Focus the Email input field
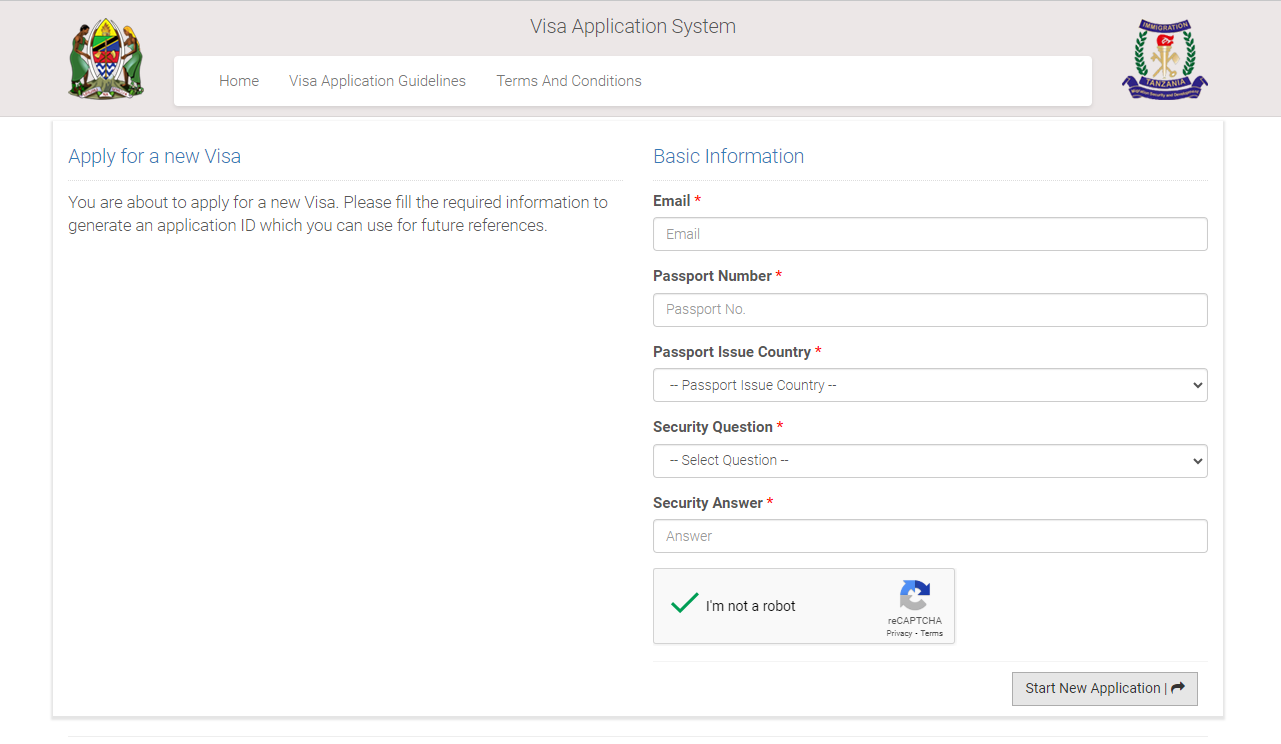1281x744 pixels. click(x=930, y=234)
